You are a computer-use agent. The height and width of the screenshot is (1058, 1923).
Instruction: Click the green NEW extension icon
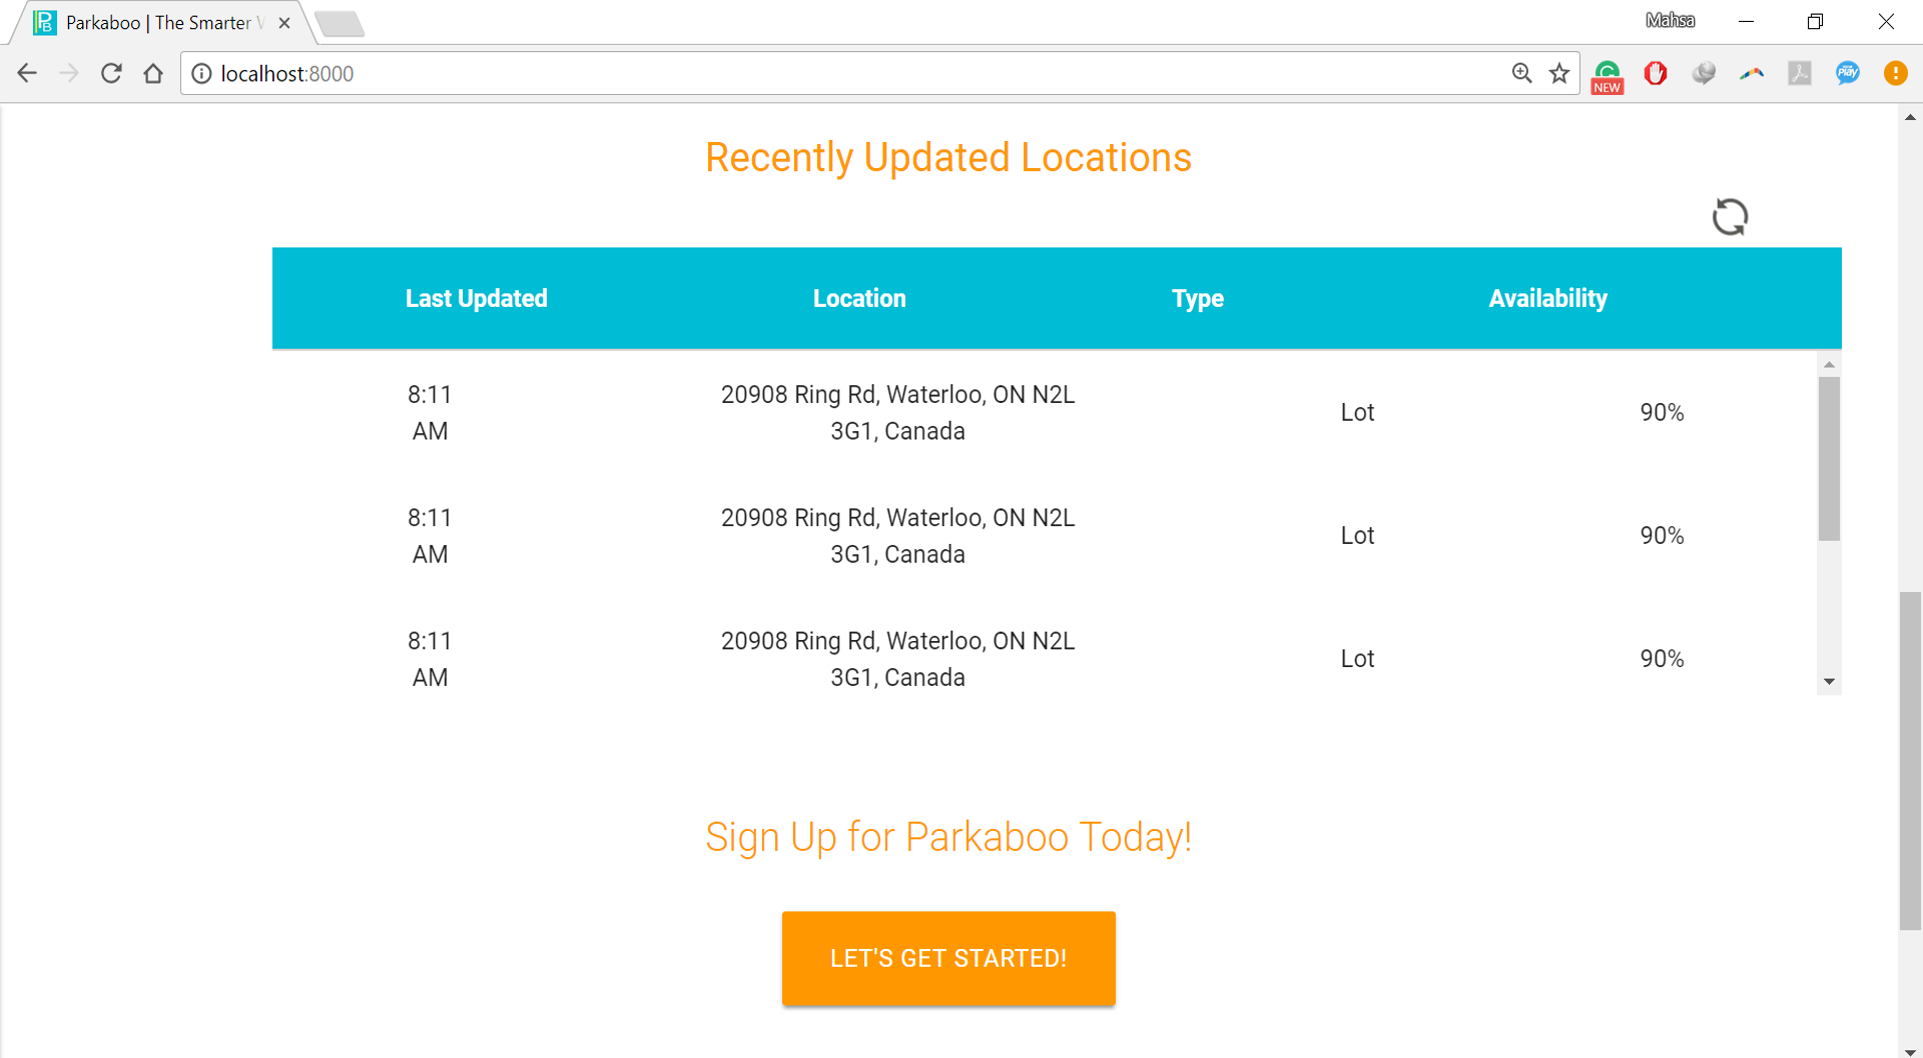click(1607, 75)
